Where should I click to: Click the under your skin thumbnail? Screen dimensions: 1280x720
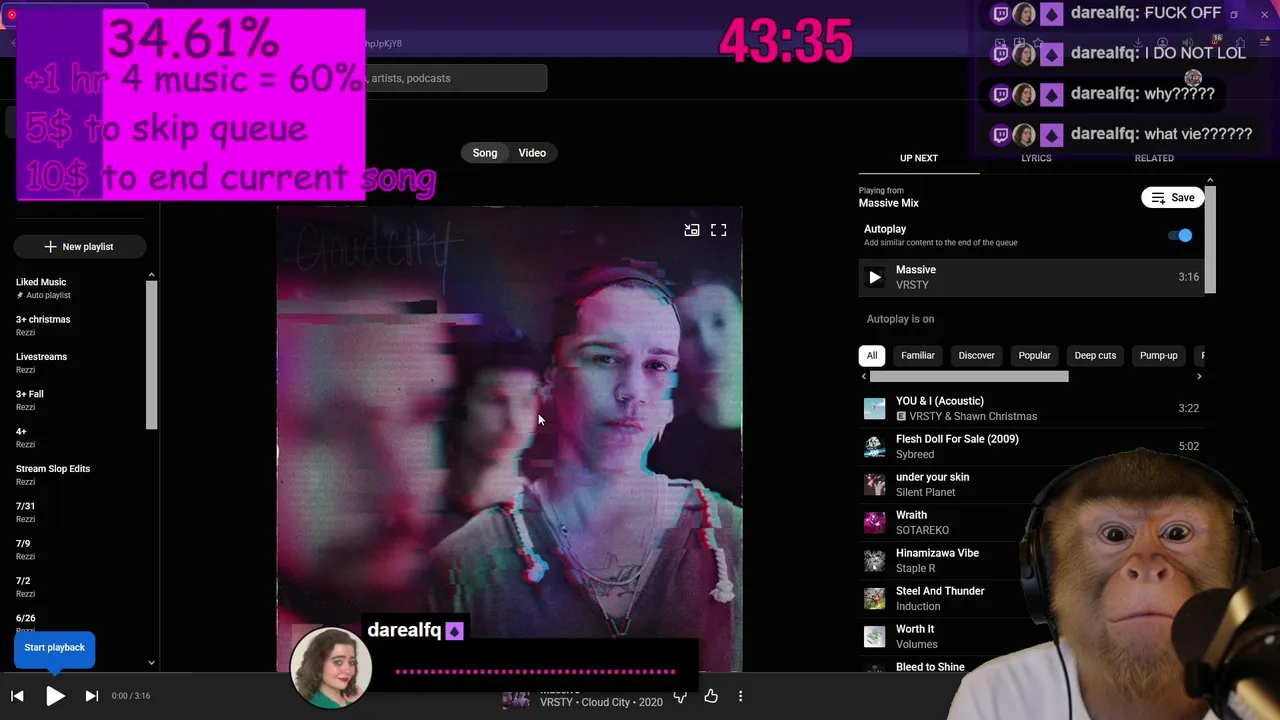(x=875, y=484)
